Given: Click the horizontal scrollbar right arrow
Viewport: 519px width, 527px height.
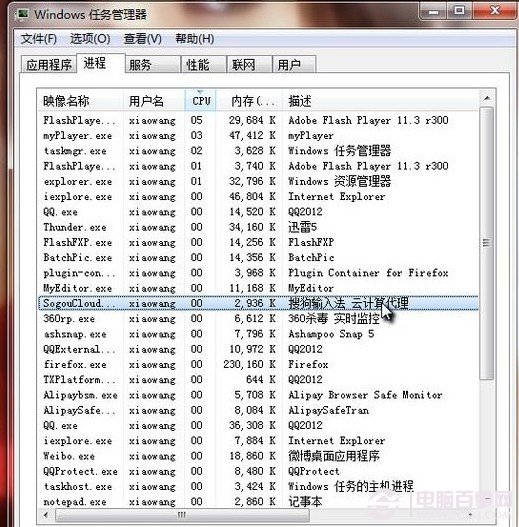Looking at the screenshot, I should 471,515.
